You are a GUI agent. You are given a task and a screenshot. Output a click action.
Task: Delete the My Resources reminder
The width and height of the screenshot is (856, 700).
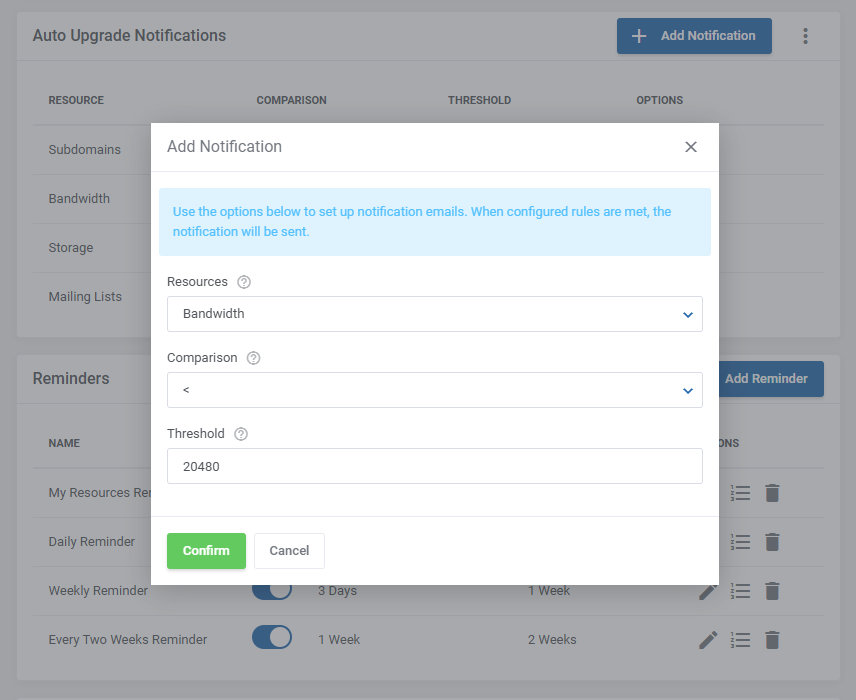pos(772,493)
